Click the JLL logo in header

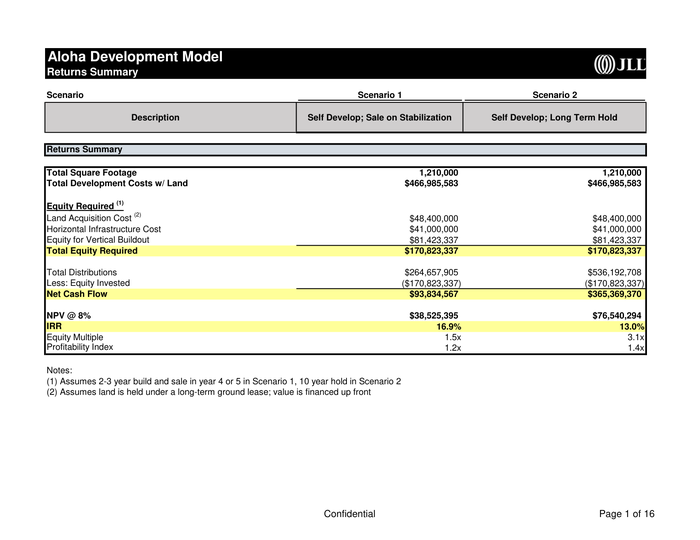620,65
